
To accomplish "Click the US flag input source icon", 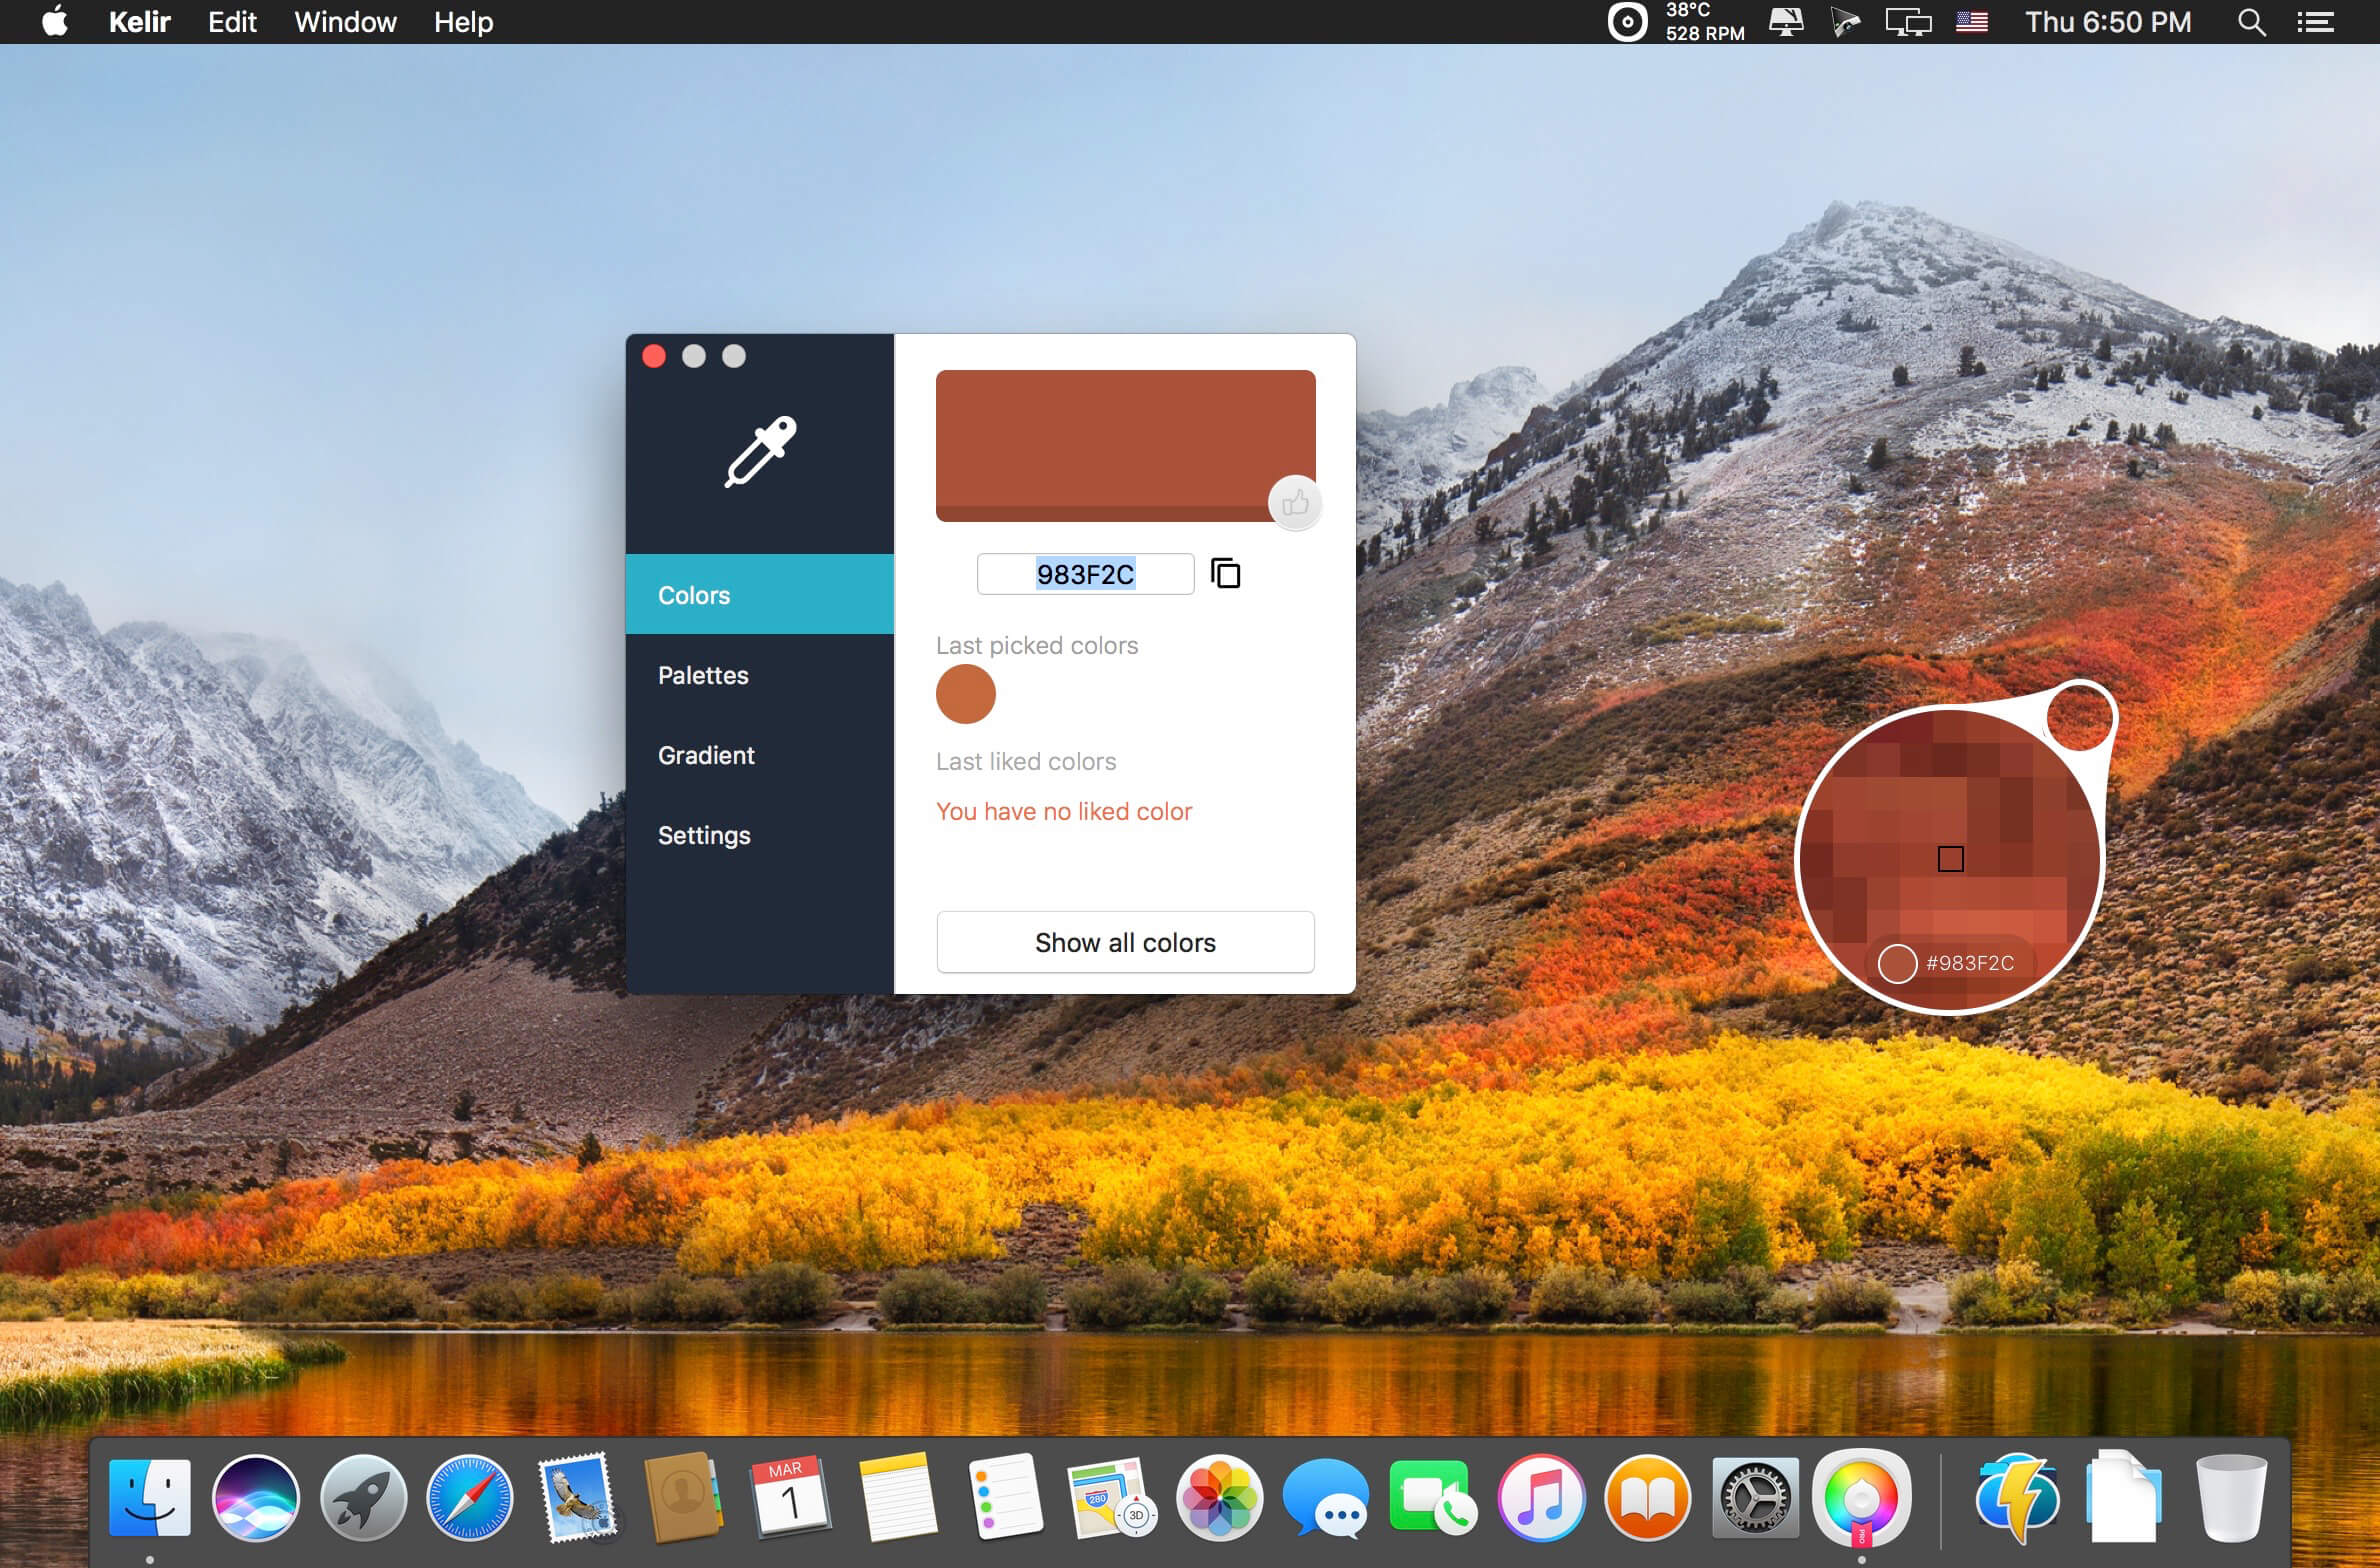I will (x=1971, y=21).
